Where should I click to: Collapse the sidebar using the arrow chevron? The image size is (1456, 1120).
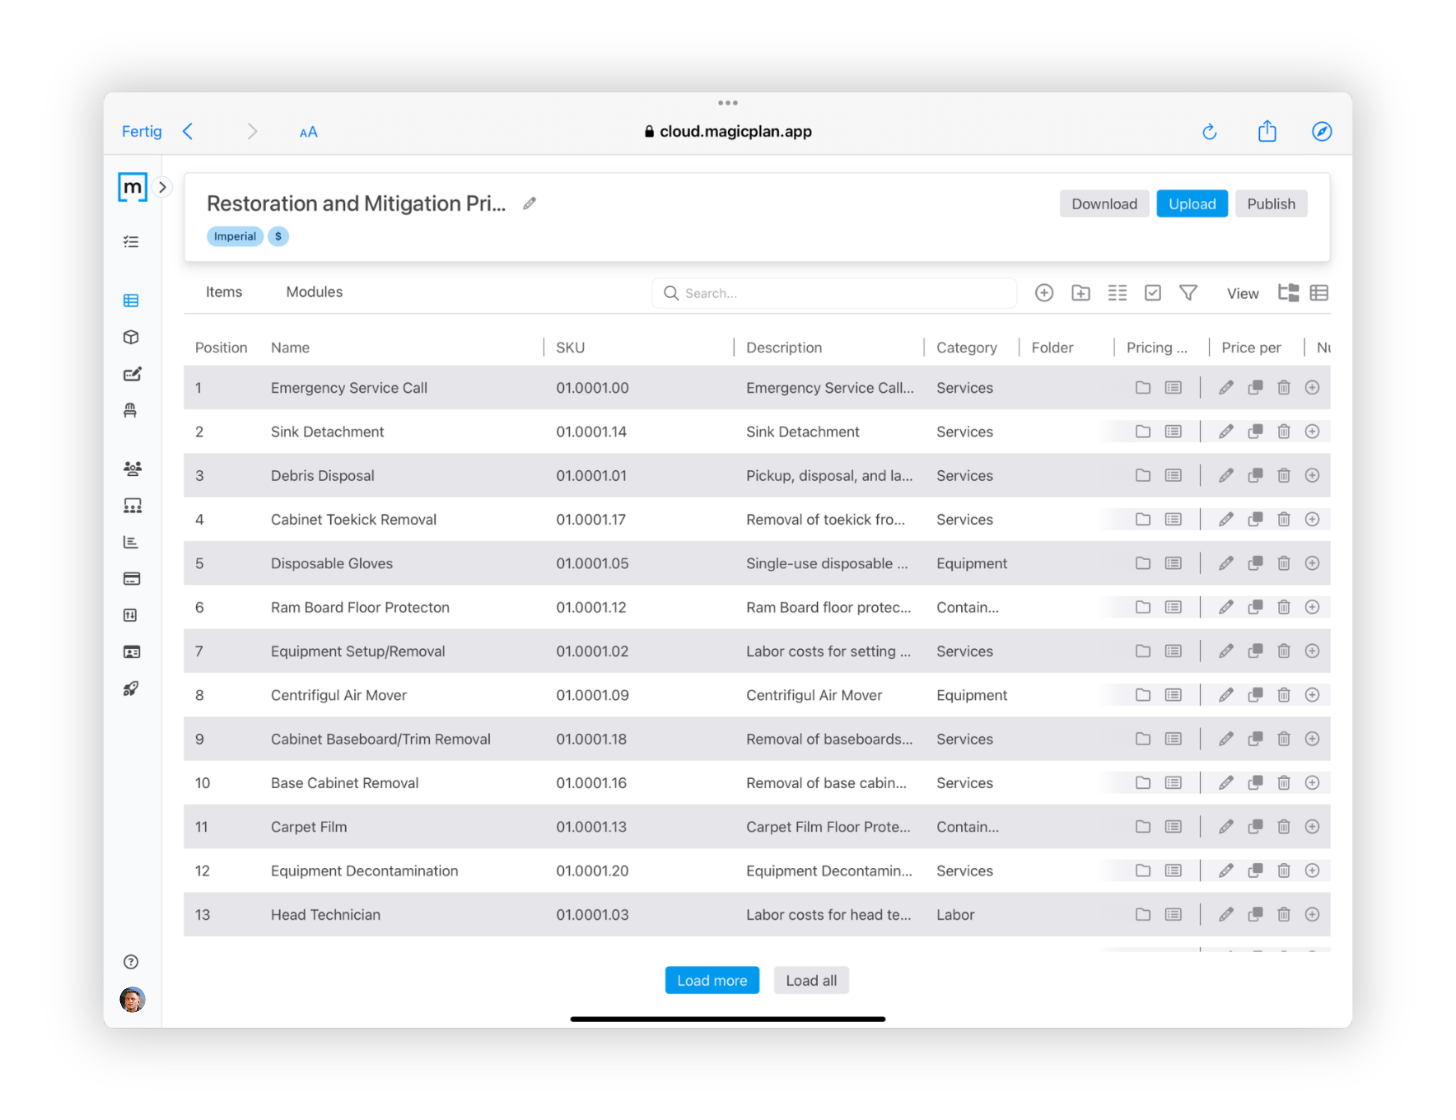pos(162,186)
